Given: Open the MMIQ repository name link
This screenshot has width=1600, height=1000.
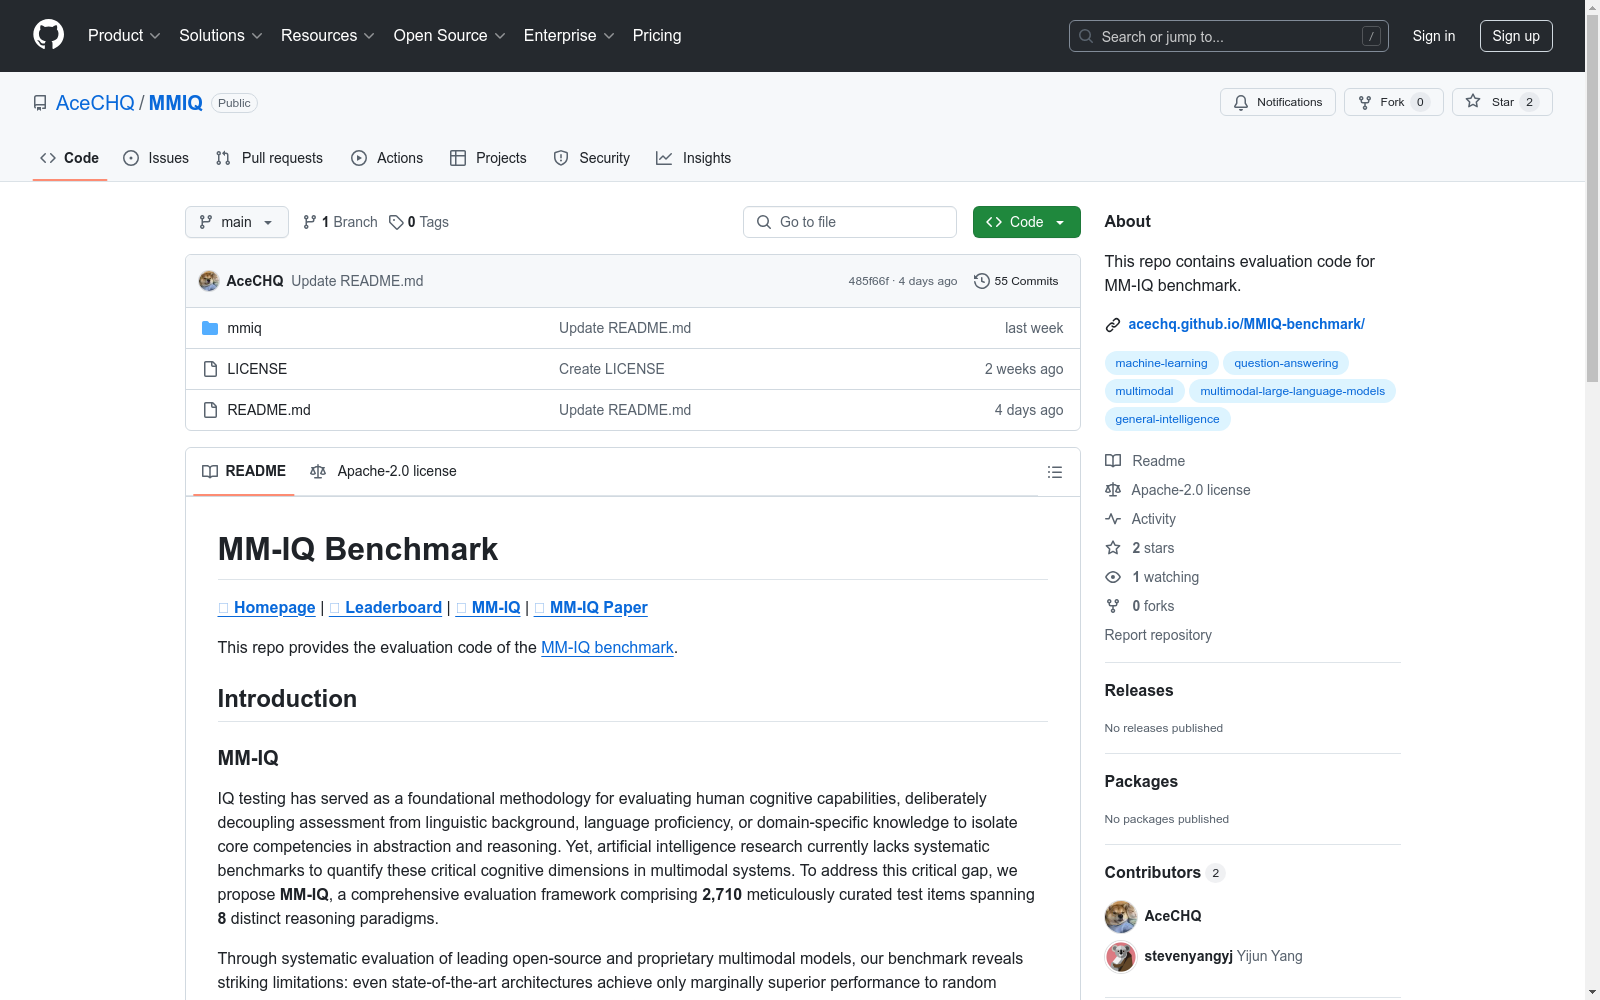Looking at the screenshot, I should coord(176,103).
